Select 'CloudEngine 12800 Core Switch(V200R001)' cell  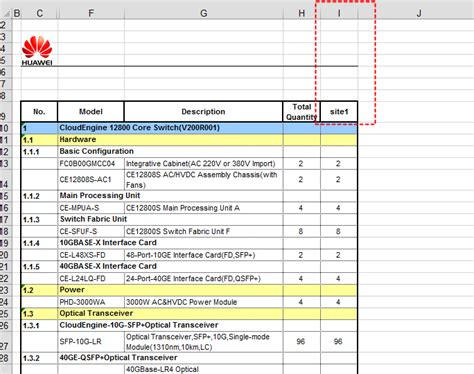[170, 128]
